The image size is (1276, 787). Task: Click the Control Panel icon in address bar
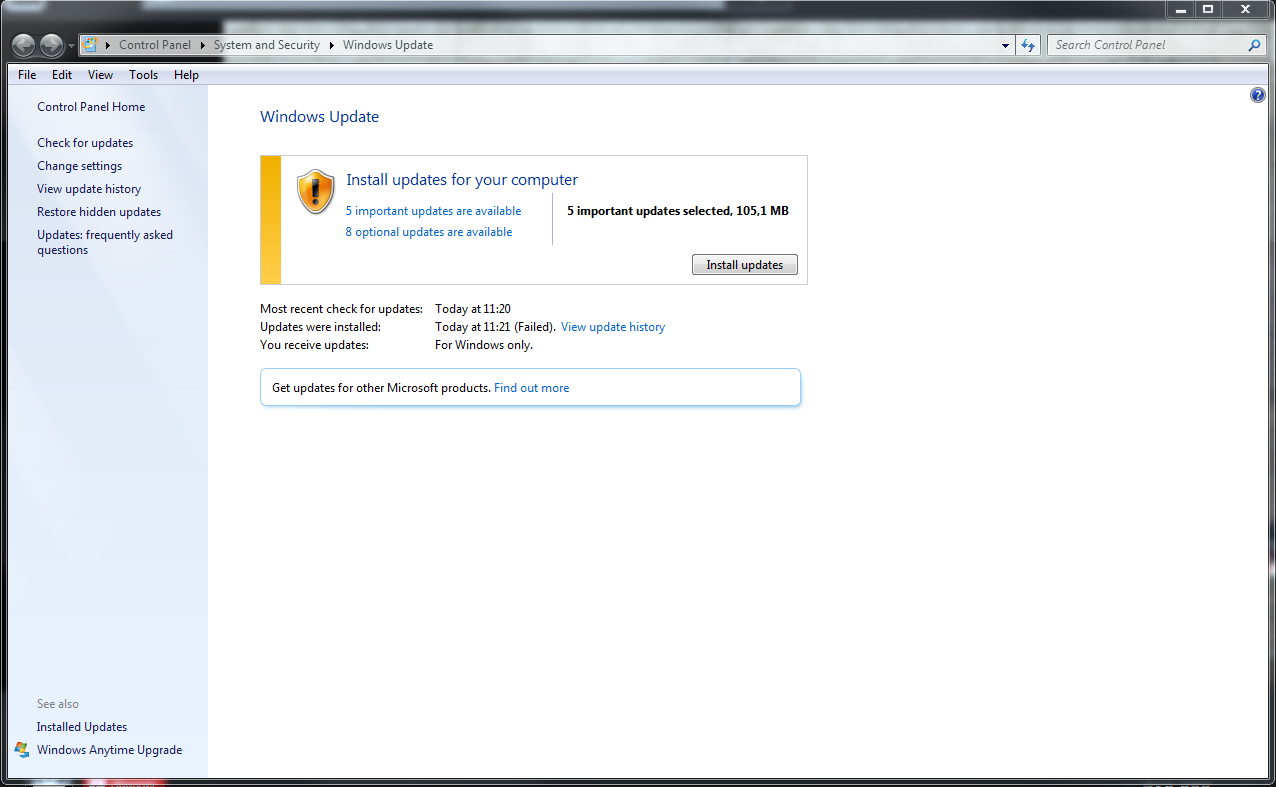[90, 44]
